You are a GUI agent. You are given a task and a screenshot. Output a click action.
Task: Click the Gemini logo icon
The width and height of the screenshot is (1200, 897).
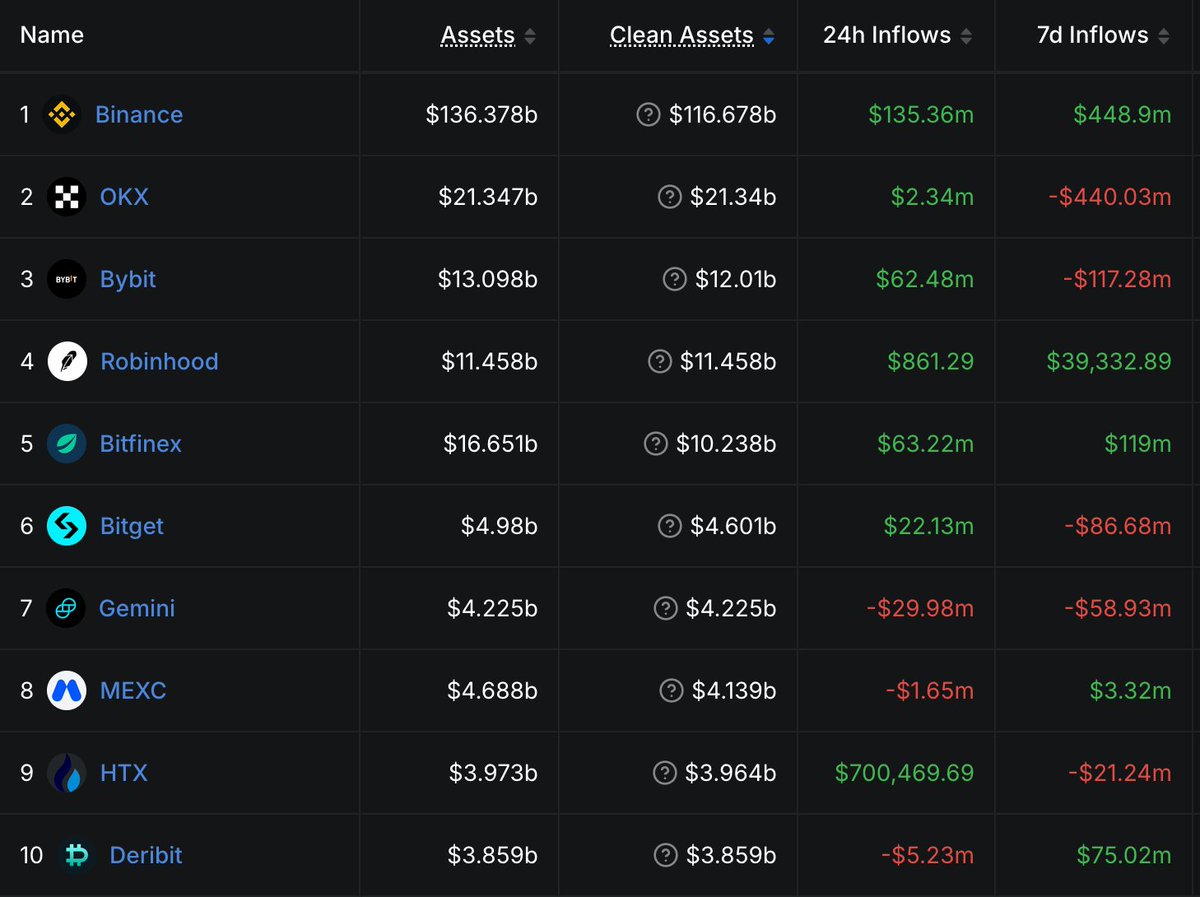pyautogui.click(x=66, y=608)
